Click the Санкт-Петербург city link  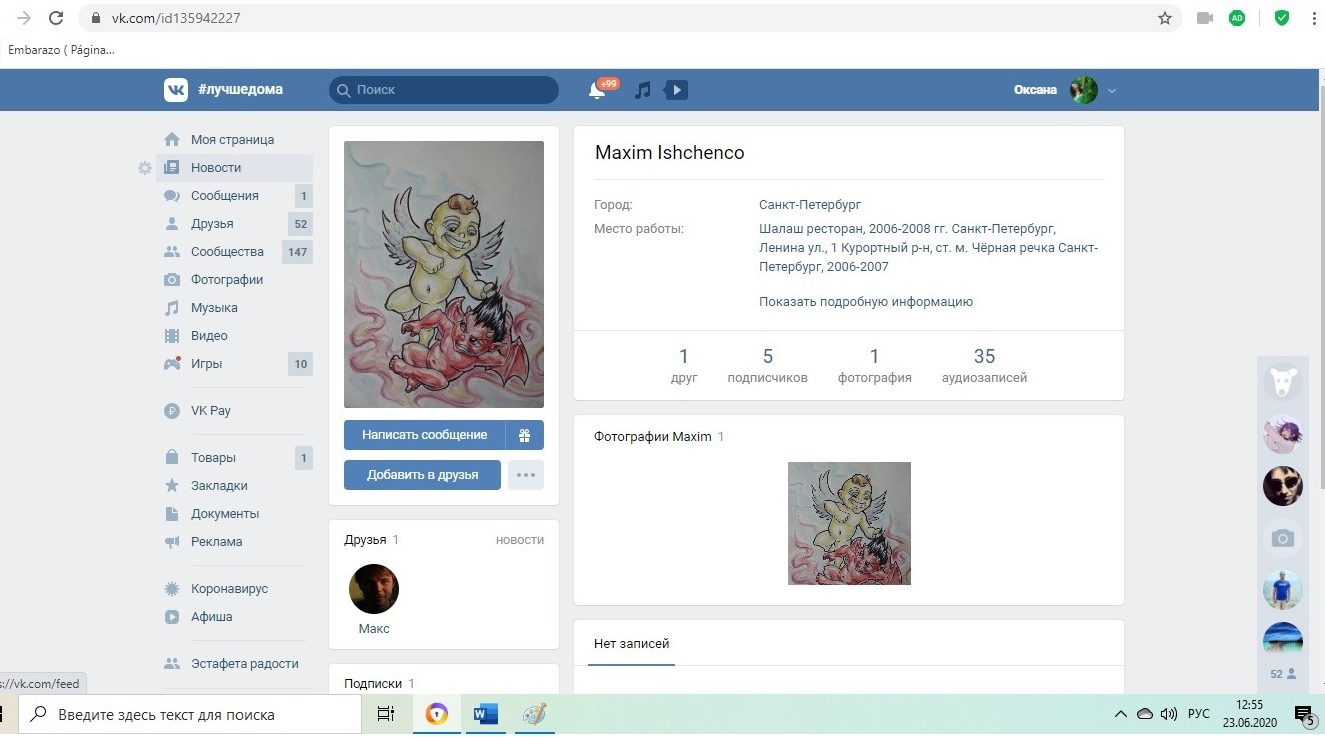point(810,205)
